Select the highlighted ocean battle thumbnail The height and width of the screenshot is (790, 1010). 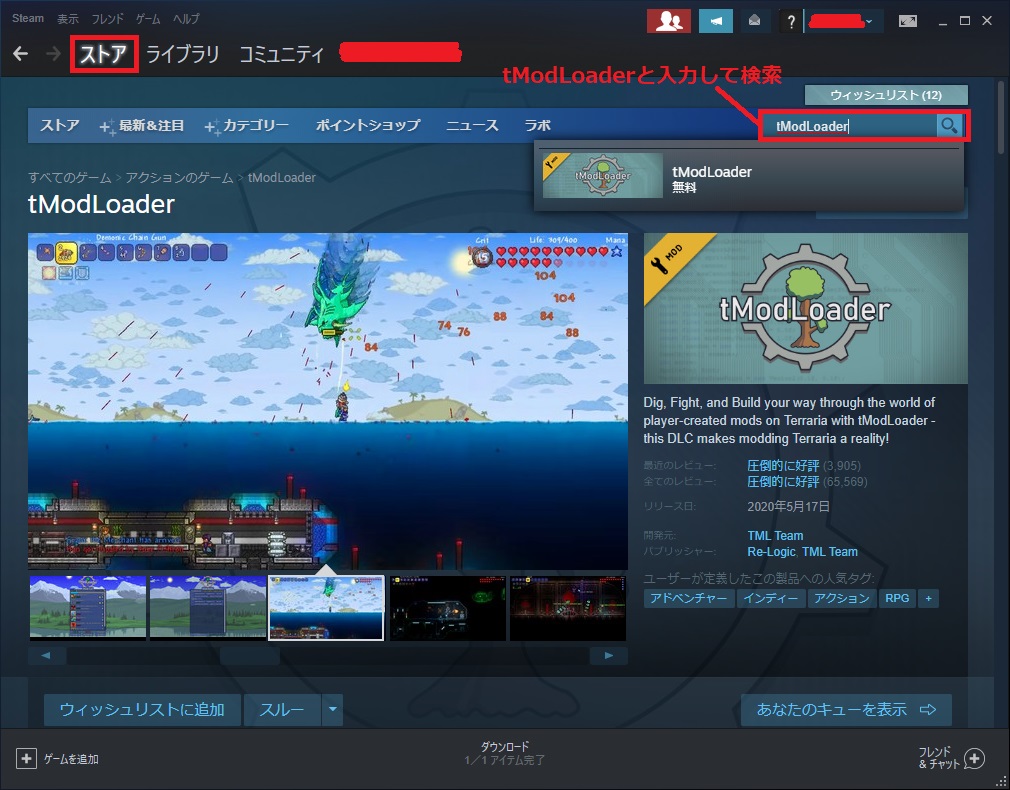pos(327,608)
